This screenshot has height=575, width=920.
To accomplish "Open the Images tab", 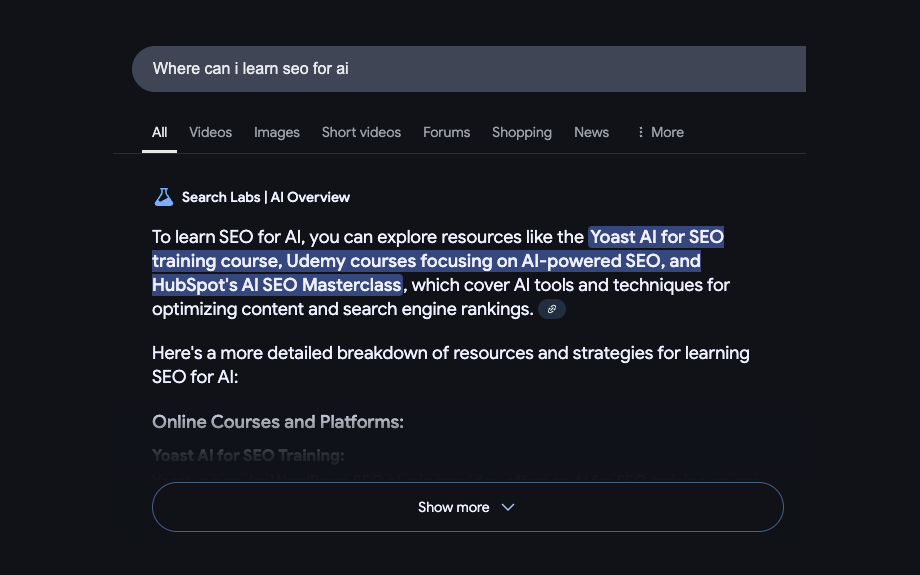I will point(277,133).
